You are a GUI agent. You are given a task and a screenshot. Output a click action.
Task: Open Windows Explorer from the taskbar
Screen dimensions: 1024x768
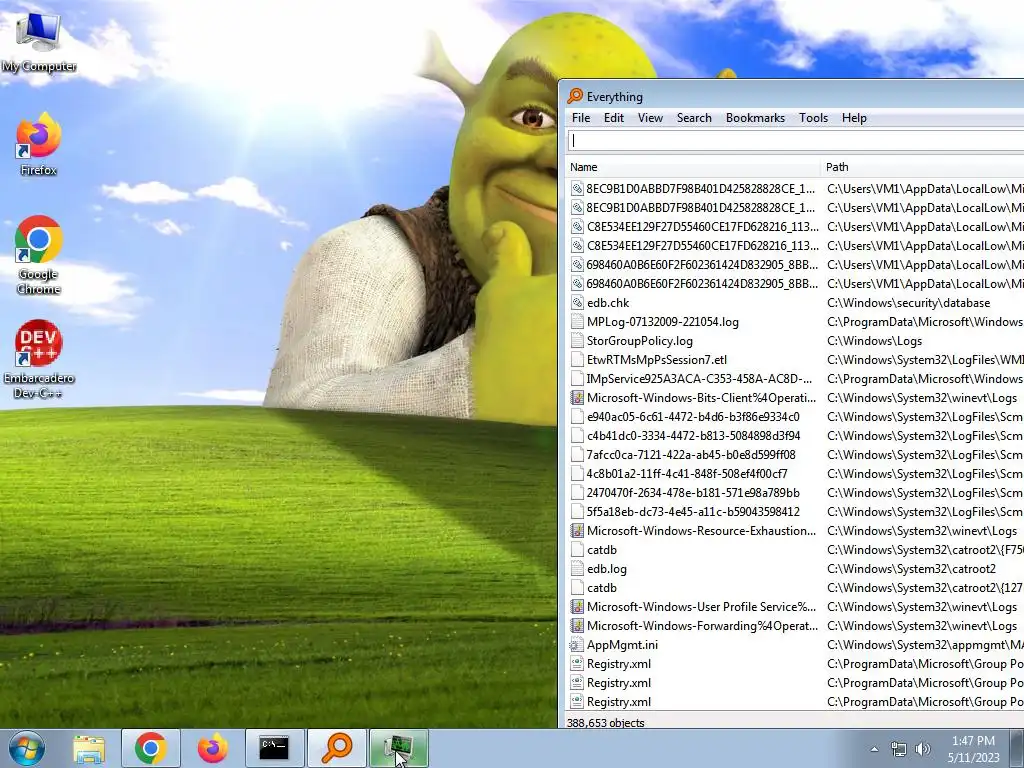coord(89,748)
